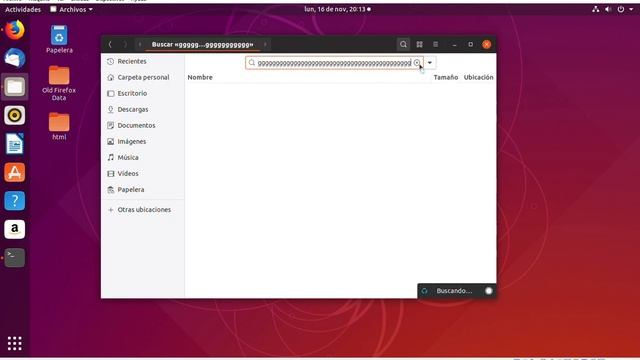Sort by Nombre column
This screenshot has height=360, width=640.
click(x=200, y=77)
